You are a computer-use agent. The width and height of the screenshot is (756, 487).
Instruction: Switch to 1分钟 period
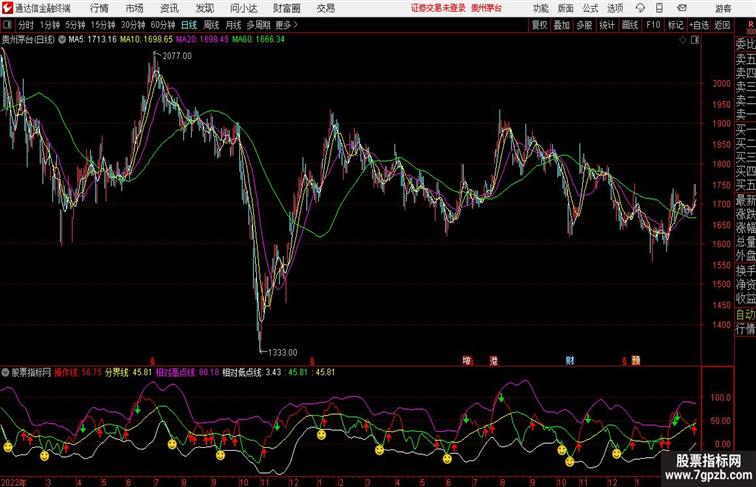[x=50, y=25]
